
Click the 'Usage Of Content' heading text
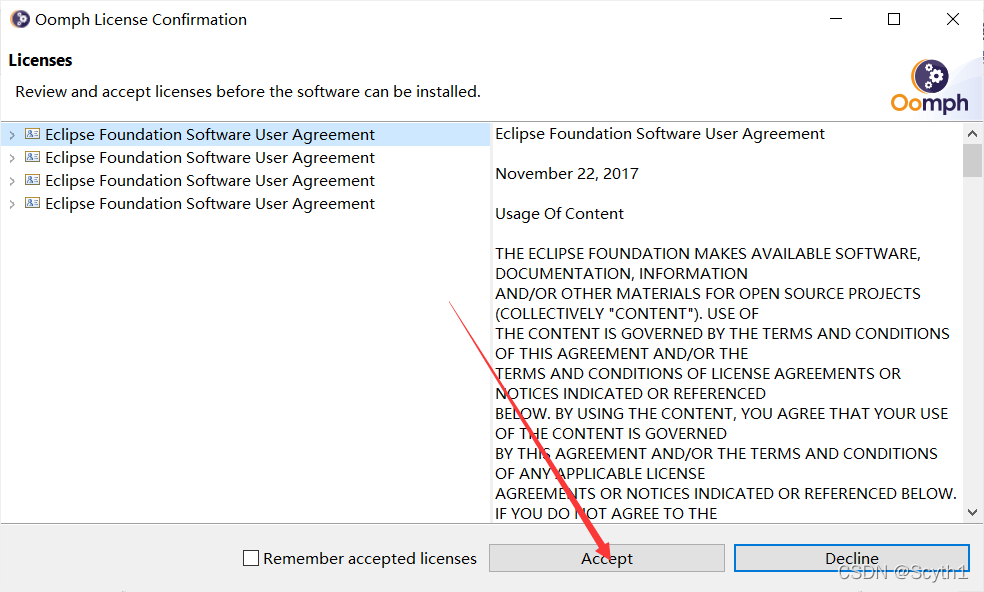click(559, 214)
